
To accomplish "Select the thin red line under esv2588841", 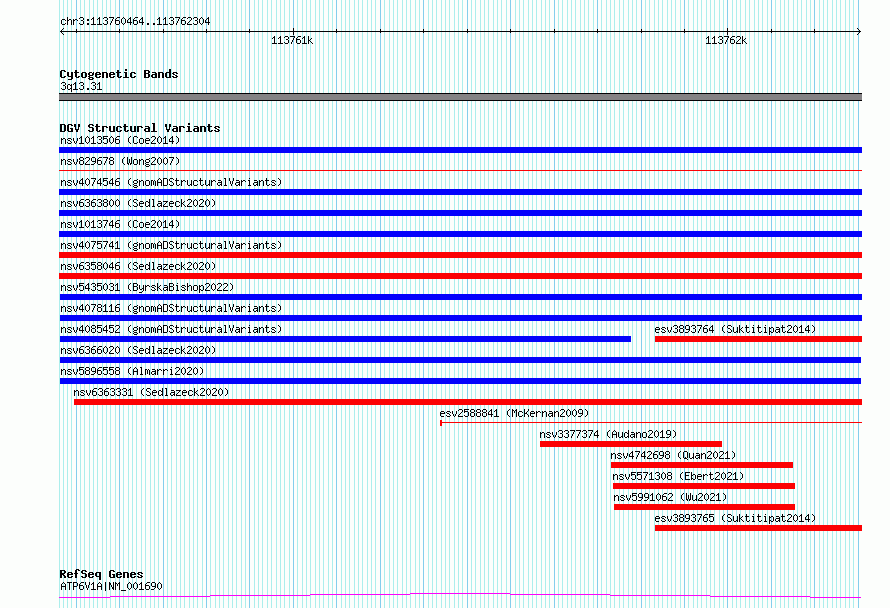I will (x=651, y=422).
